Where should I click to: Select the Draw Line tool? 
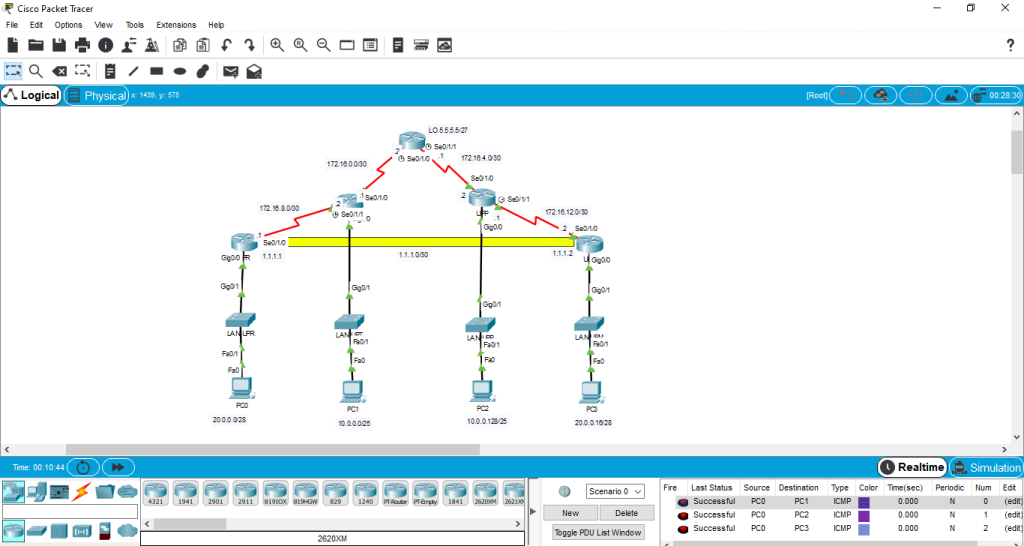(x=133, y=71)
